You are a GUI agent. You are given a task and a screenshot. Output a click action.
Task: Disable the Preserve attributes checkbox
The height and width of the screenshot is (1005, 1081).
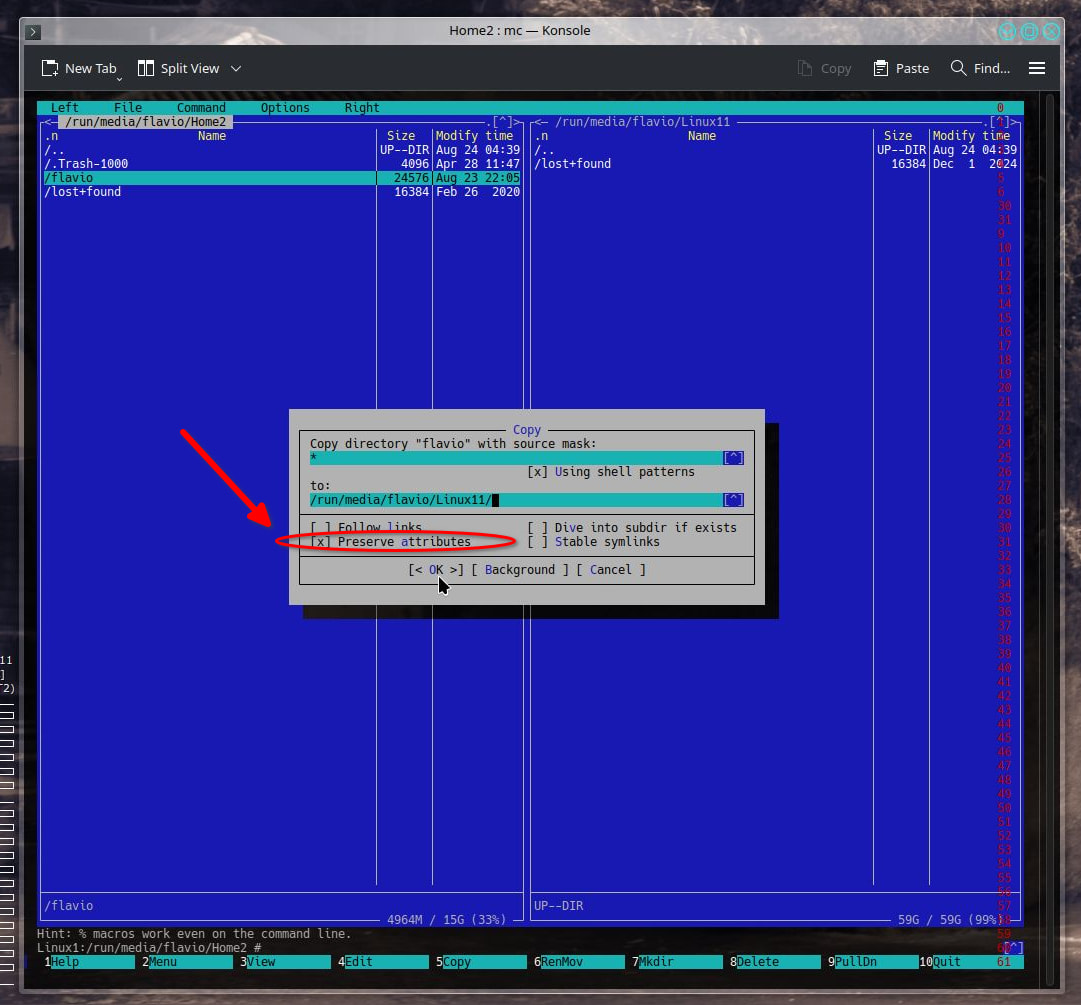click(x=320, y=542)
